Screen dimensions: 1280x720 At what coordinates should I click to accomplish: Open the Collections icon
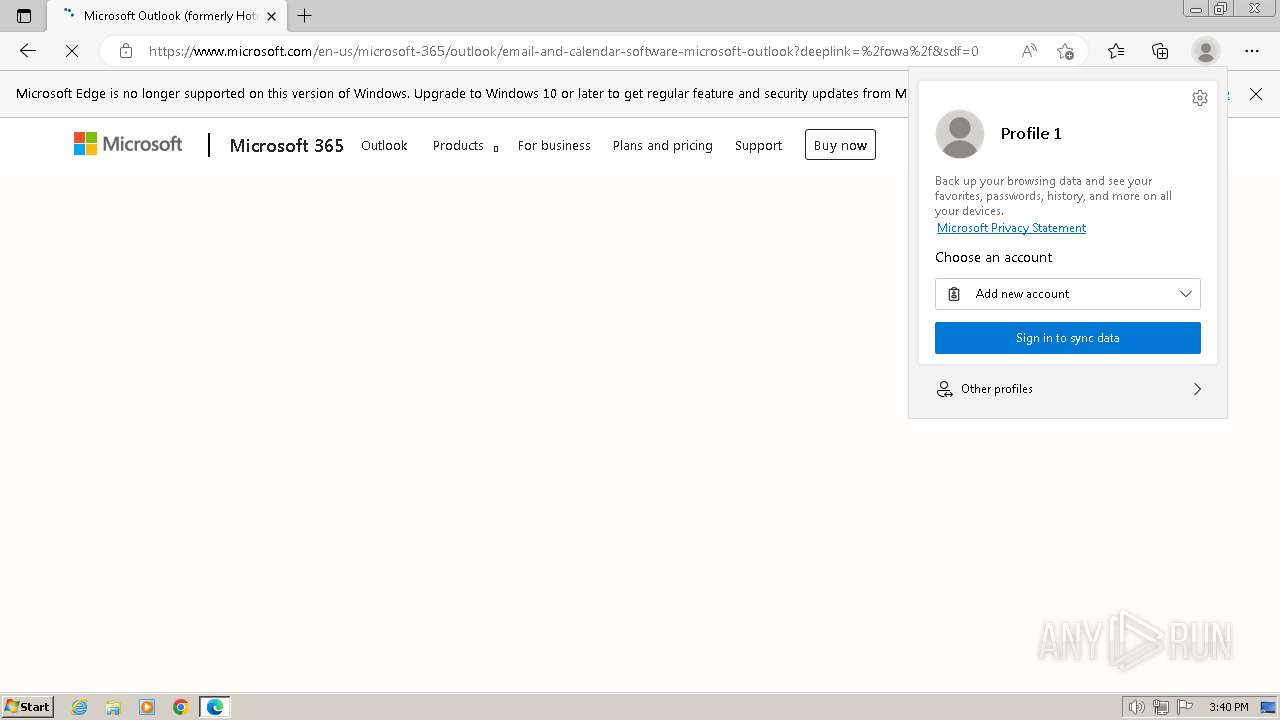tap(1160, 51)
